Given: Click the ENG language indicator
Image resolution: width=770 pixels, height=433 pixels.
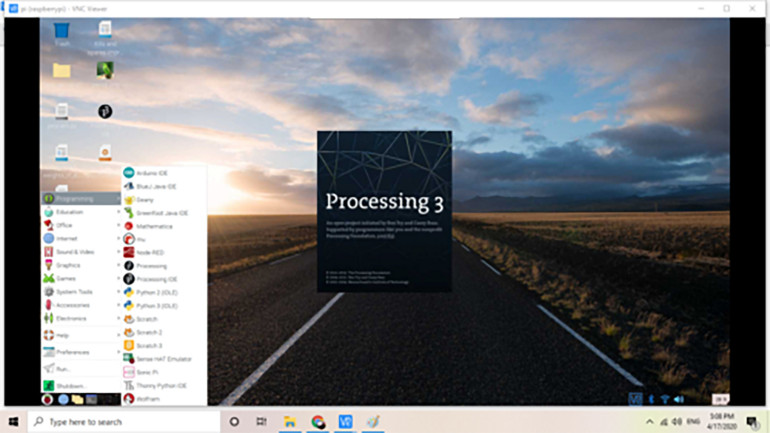Looking at the screenshot, I should coord(693,421).
